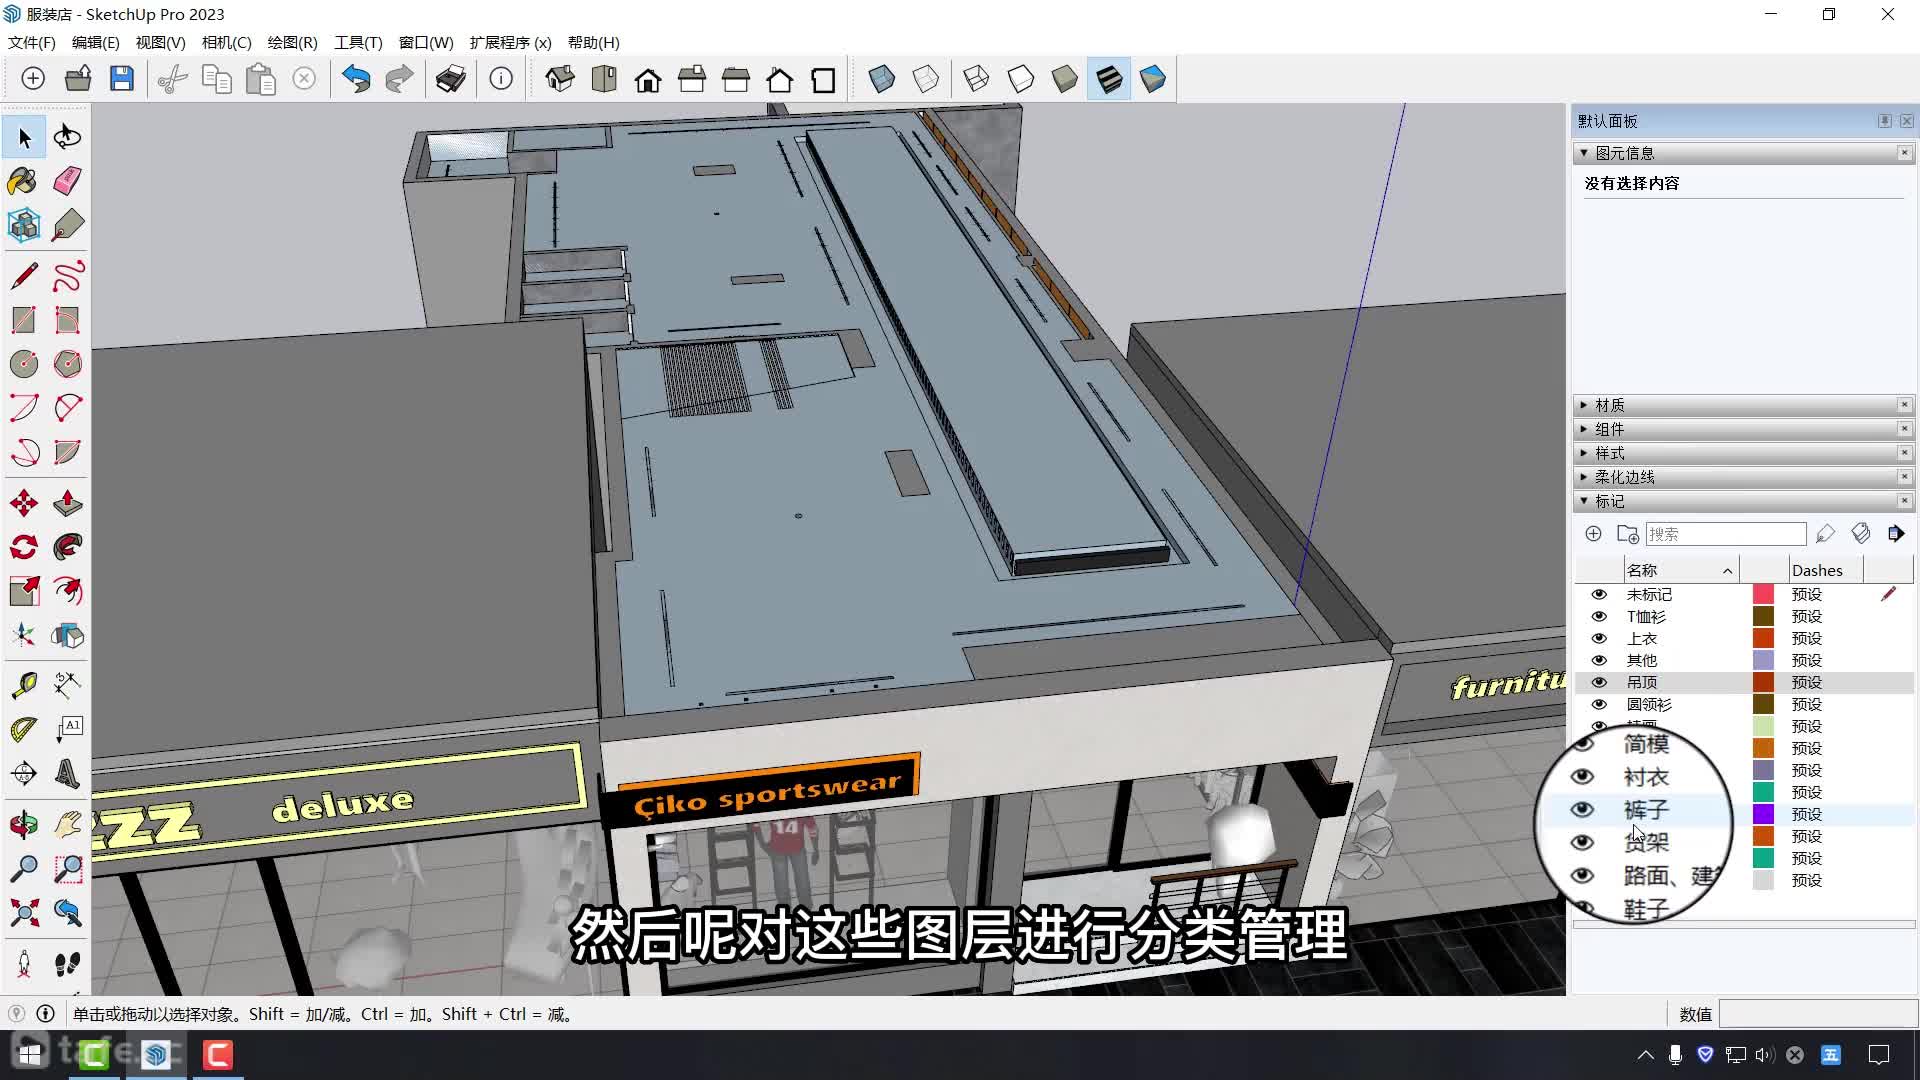Image resolution: width=1920 pixels, height=1080 pixels.
Task: Select the Zoom magnifier tool
Action: pos(24,869)
